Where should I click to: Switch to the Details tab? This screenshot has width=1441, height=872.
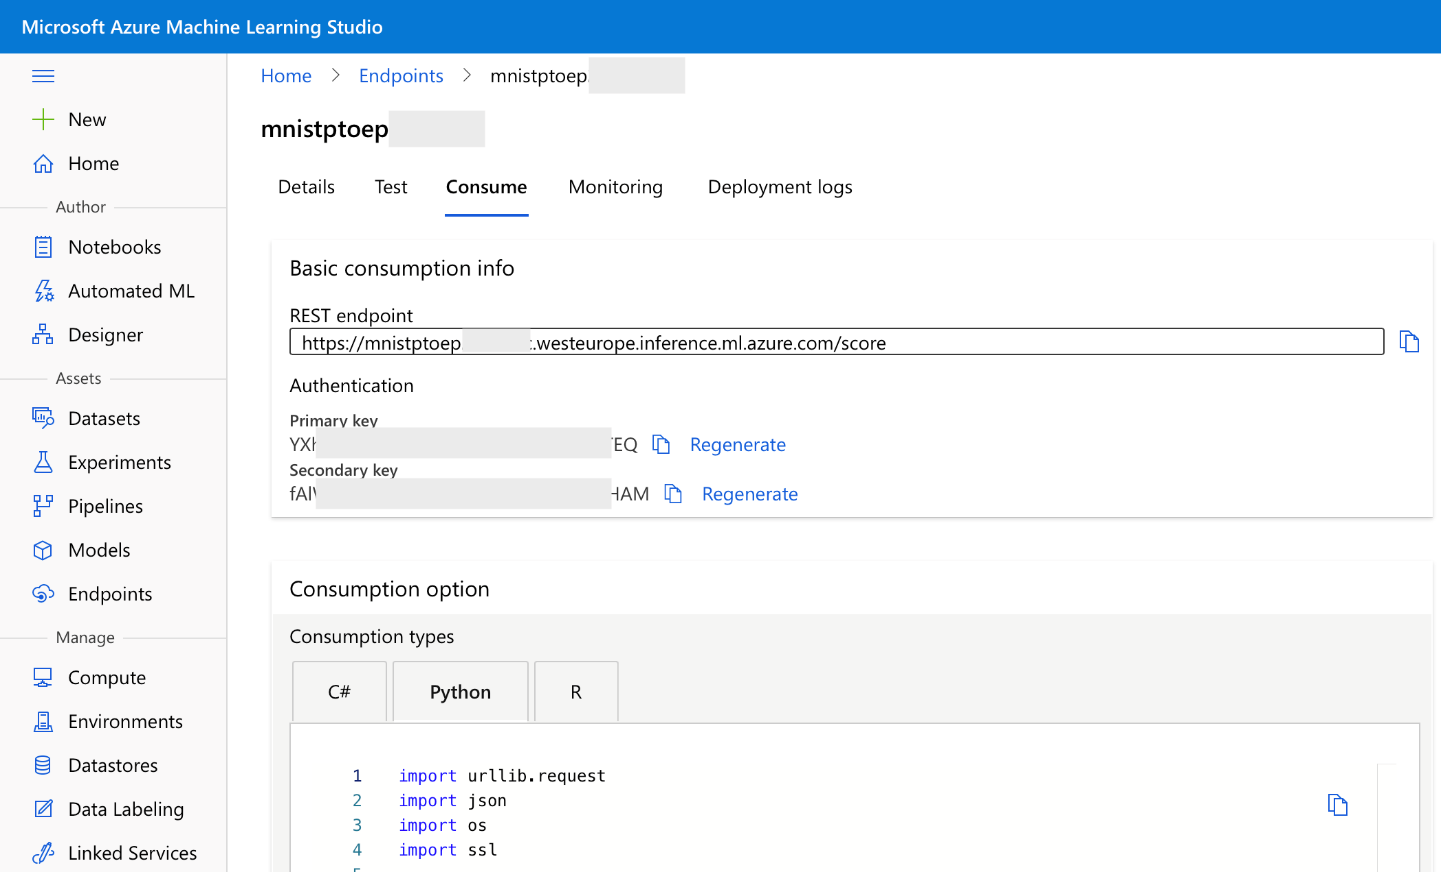(306, 187)
